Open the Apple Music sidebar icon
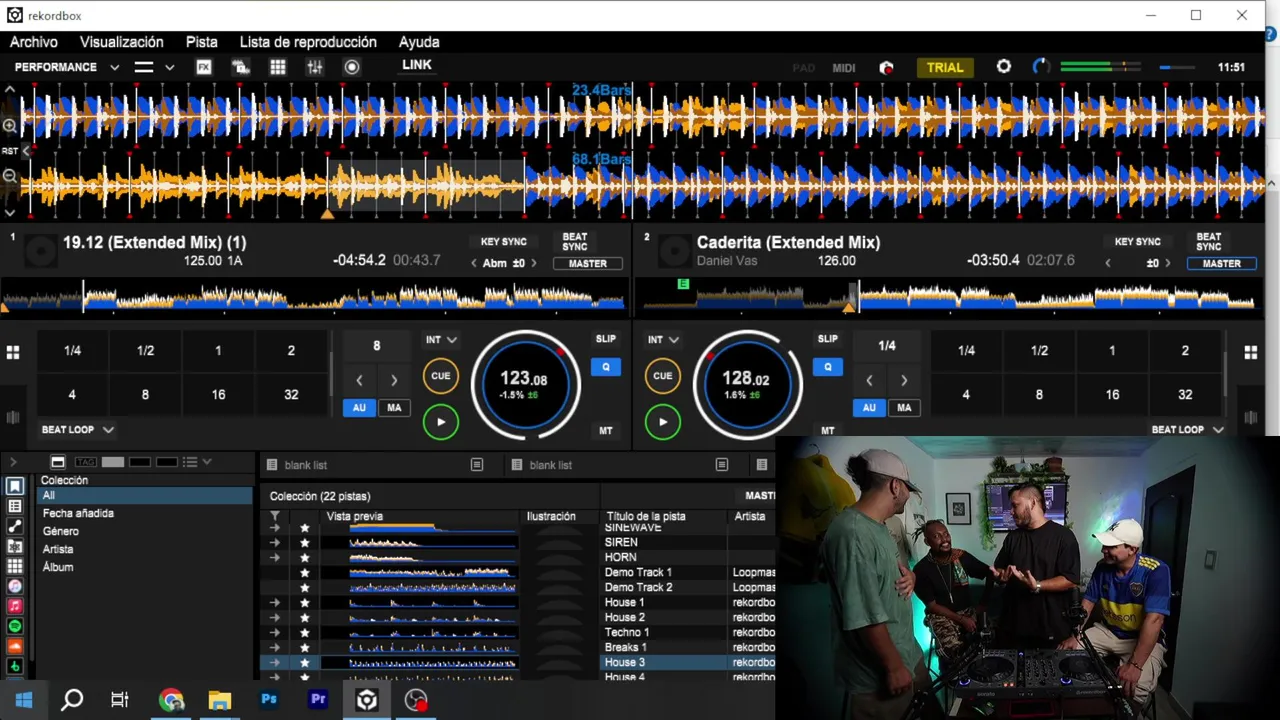Screen dimensions: 1280x720 tap(15, 606)
